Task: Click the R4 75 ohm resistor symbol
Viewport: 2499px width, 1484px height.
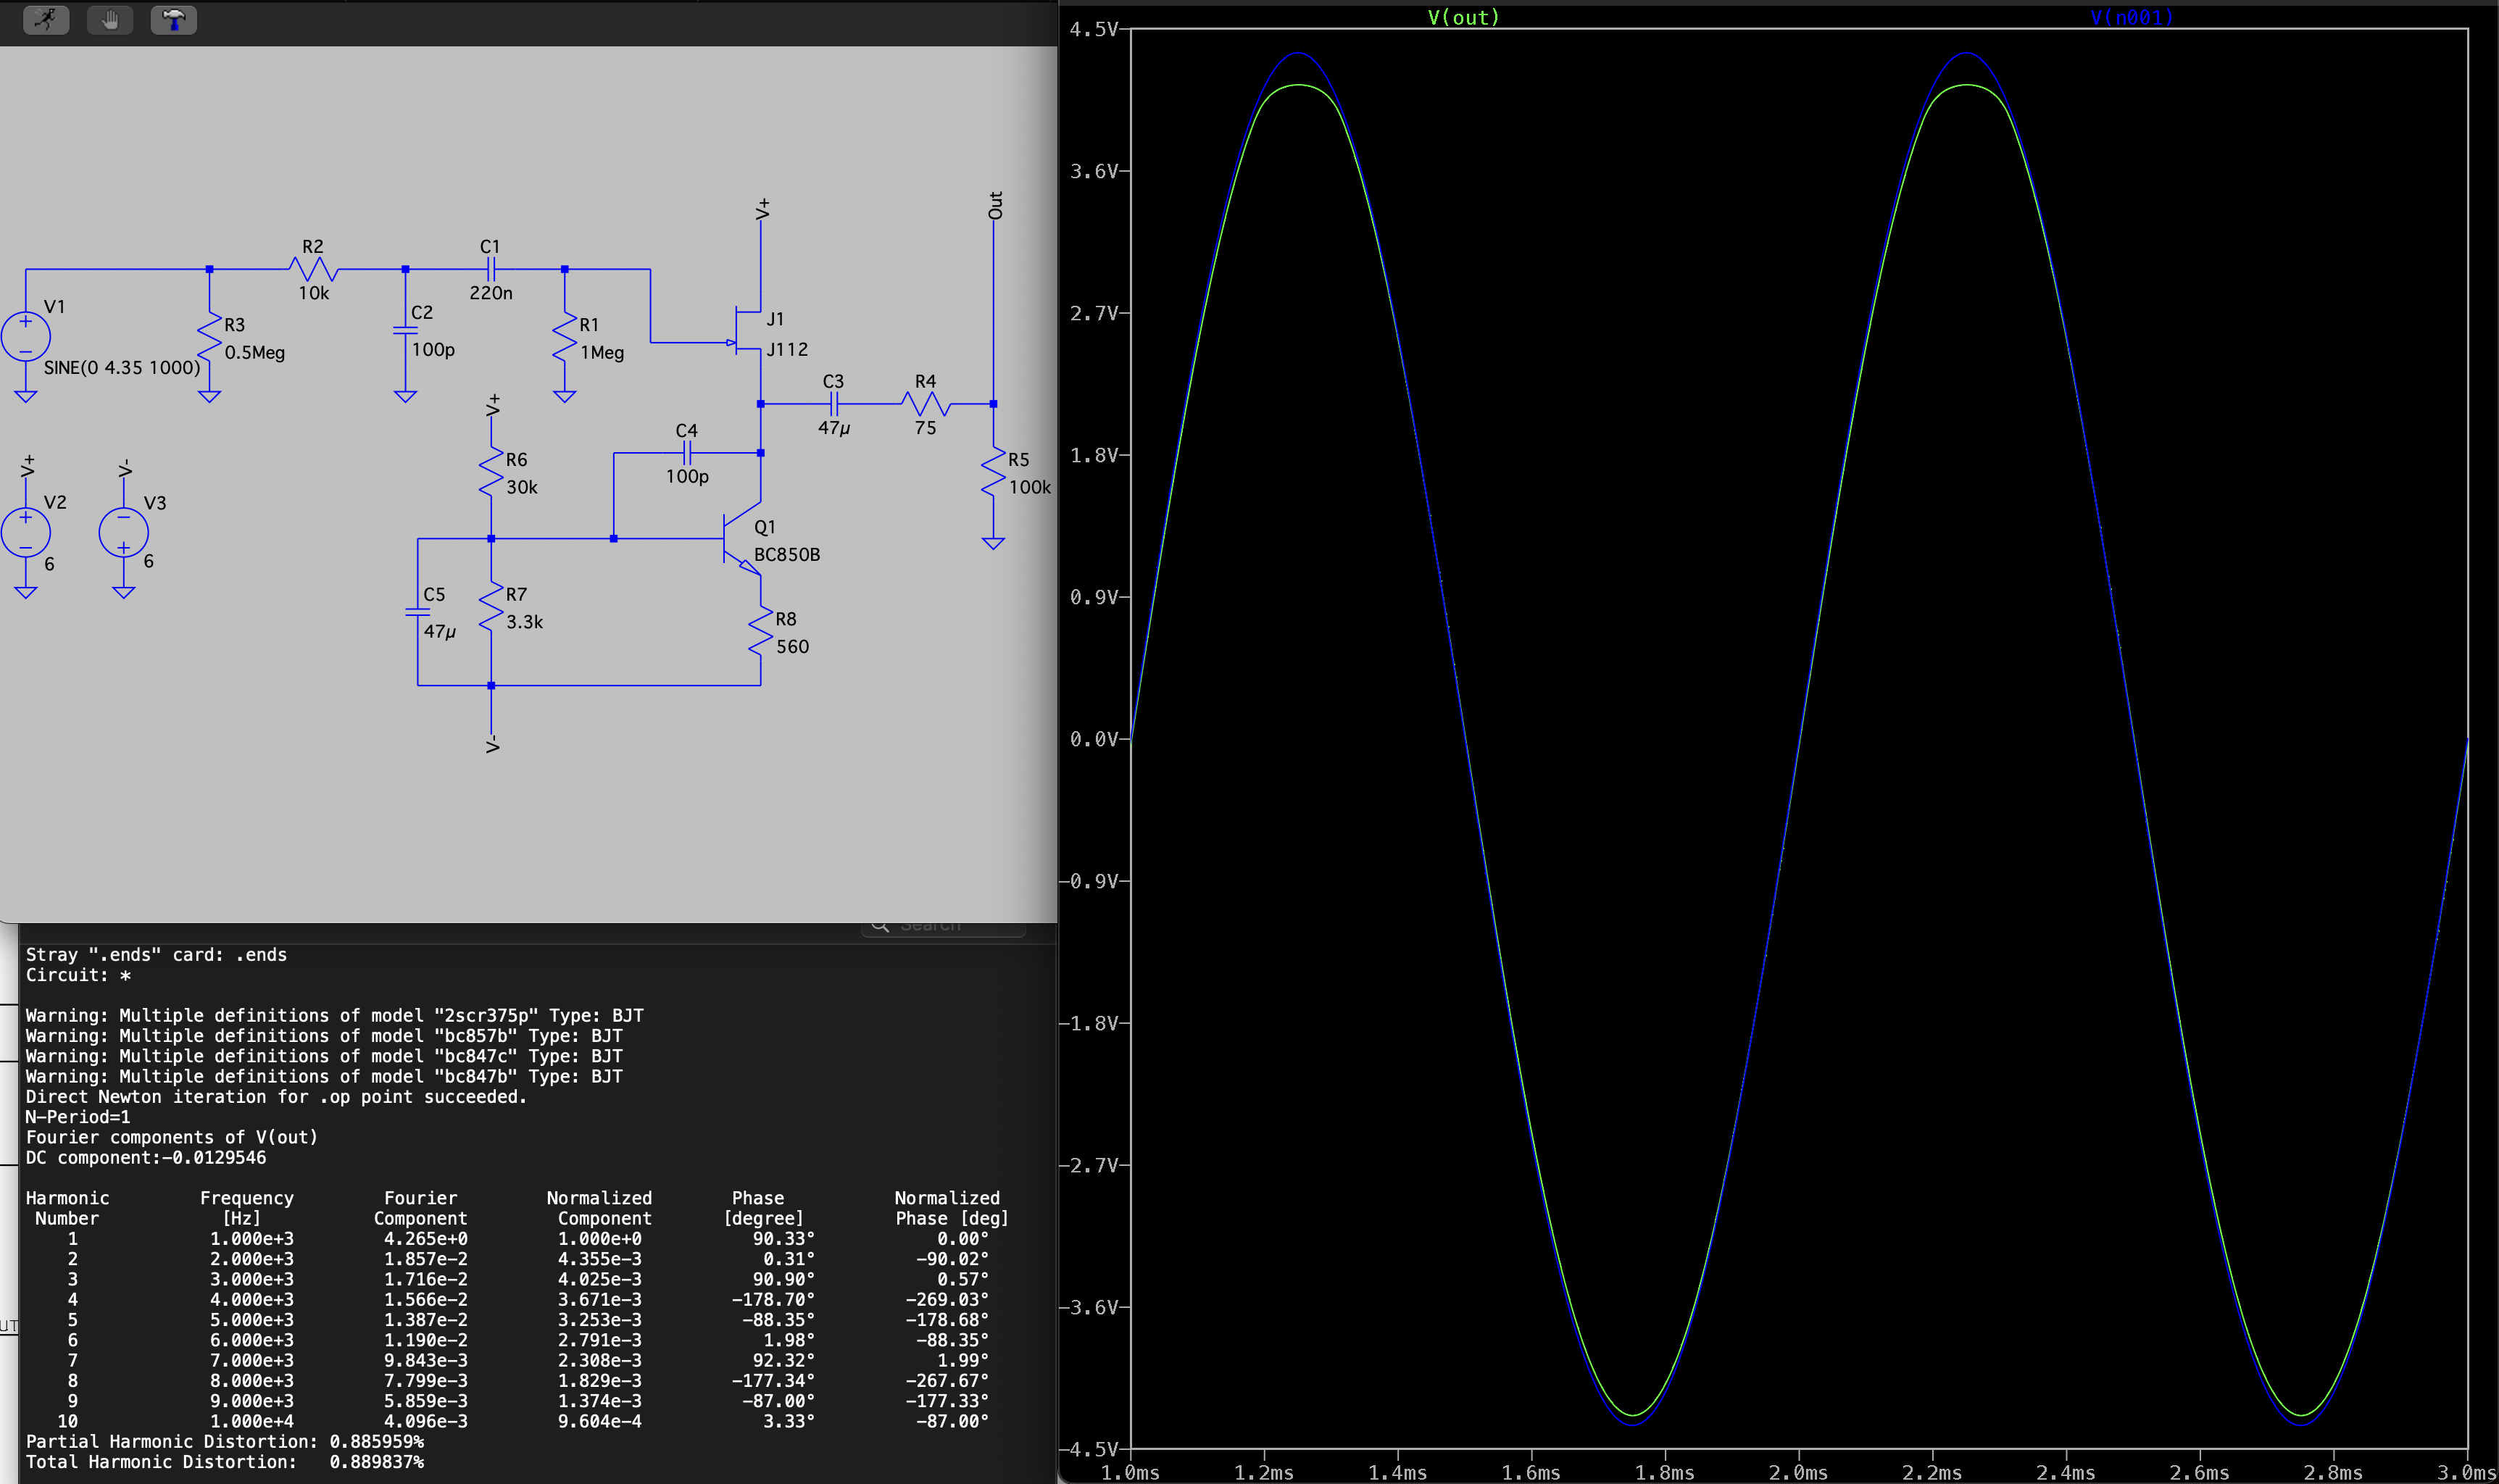Action: 925,404
